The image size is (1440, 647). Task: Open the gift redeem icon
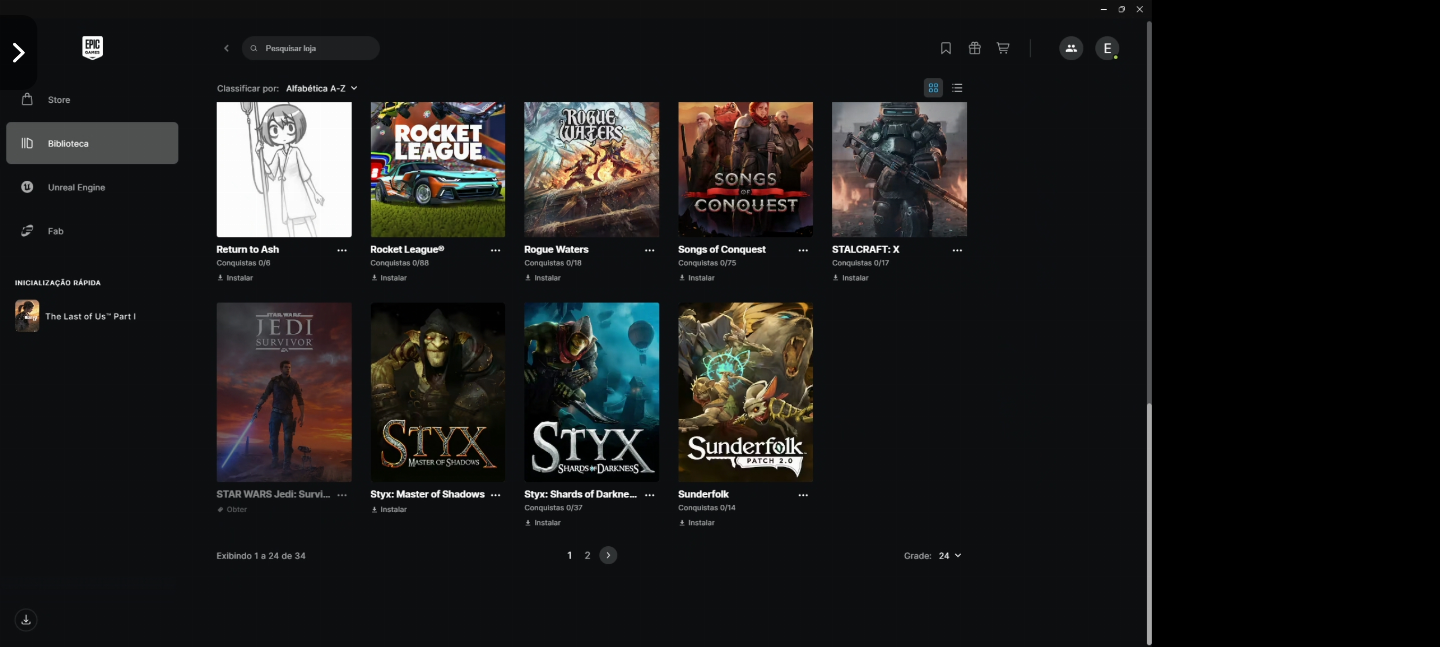[974, 48]
